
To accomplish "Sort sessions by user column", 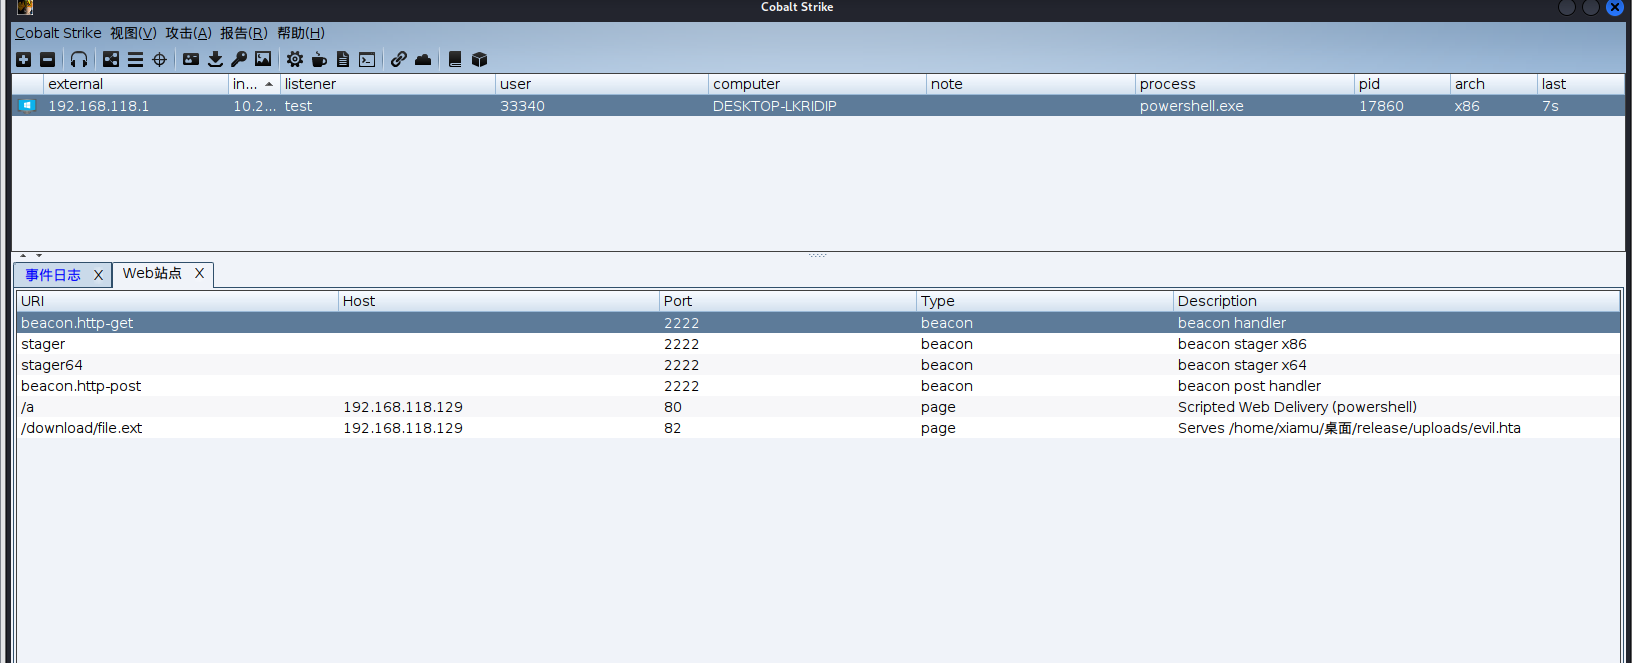I will point(602,84).
